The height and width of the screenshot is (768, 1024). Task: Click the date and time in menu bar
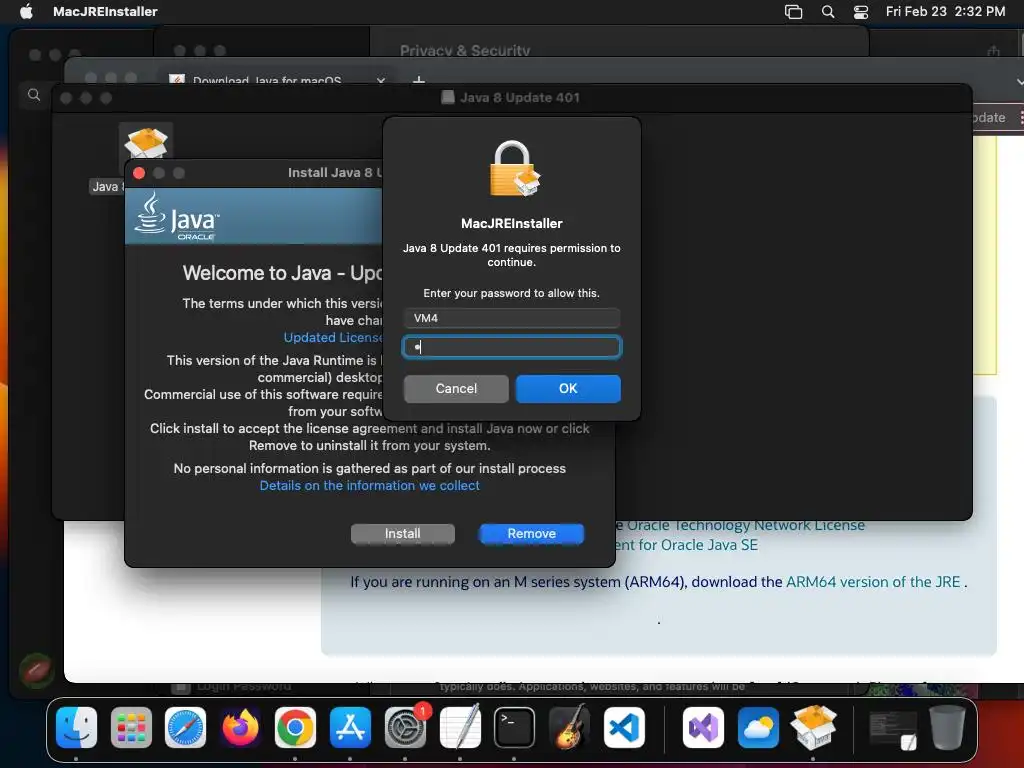(x=945, y=11)
